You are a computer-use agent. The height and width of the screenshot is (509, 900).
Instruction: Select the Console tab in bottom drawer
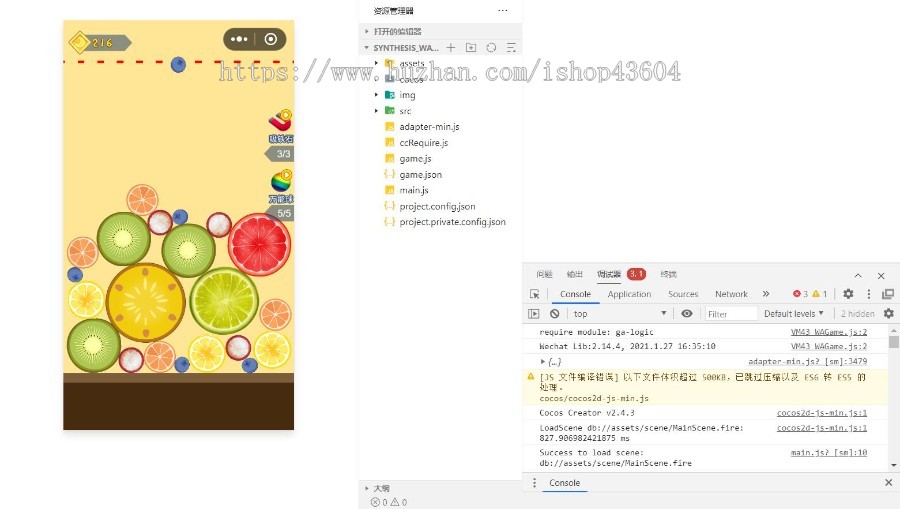[x=564, y=483]
